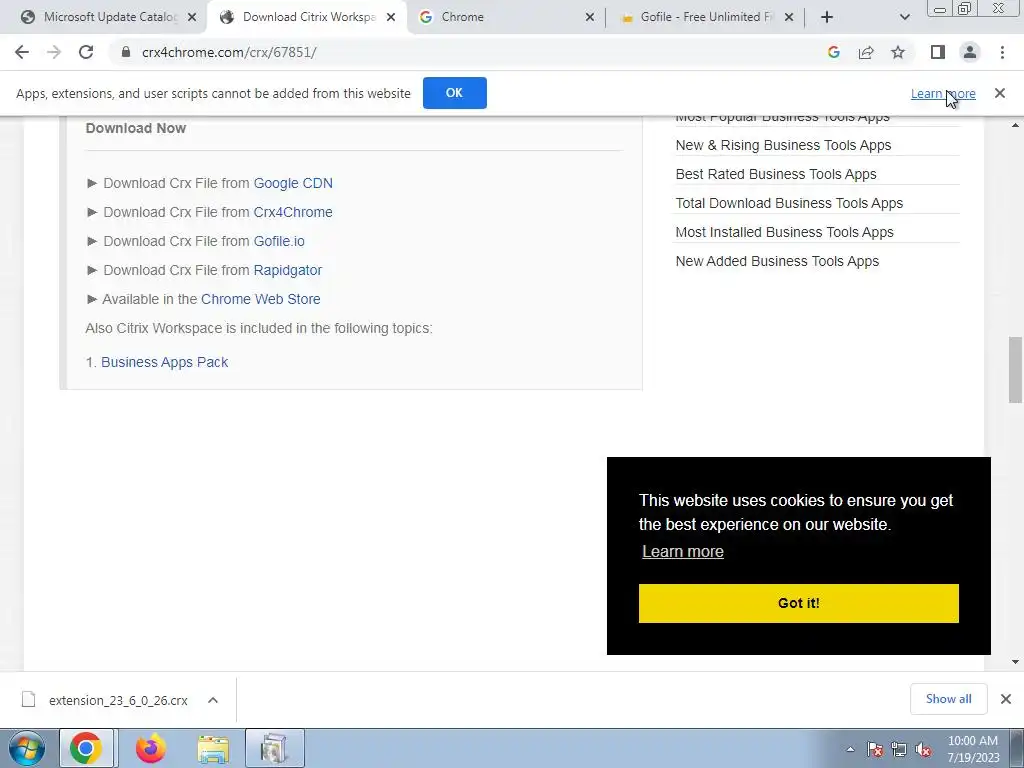This screenshot has width=1024, height=768.
Task: Open Learn more link in infobar
Action: point(943,93)
